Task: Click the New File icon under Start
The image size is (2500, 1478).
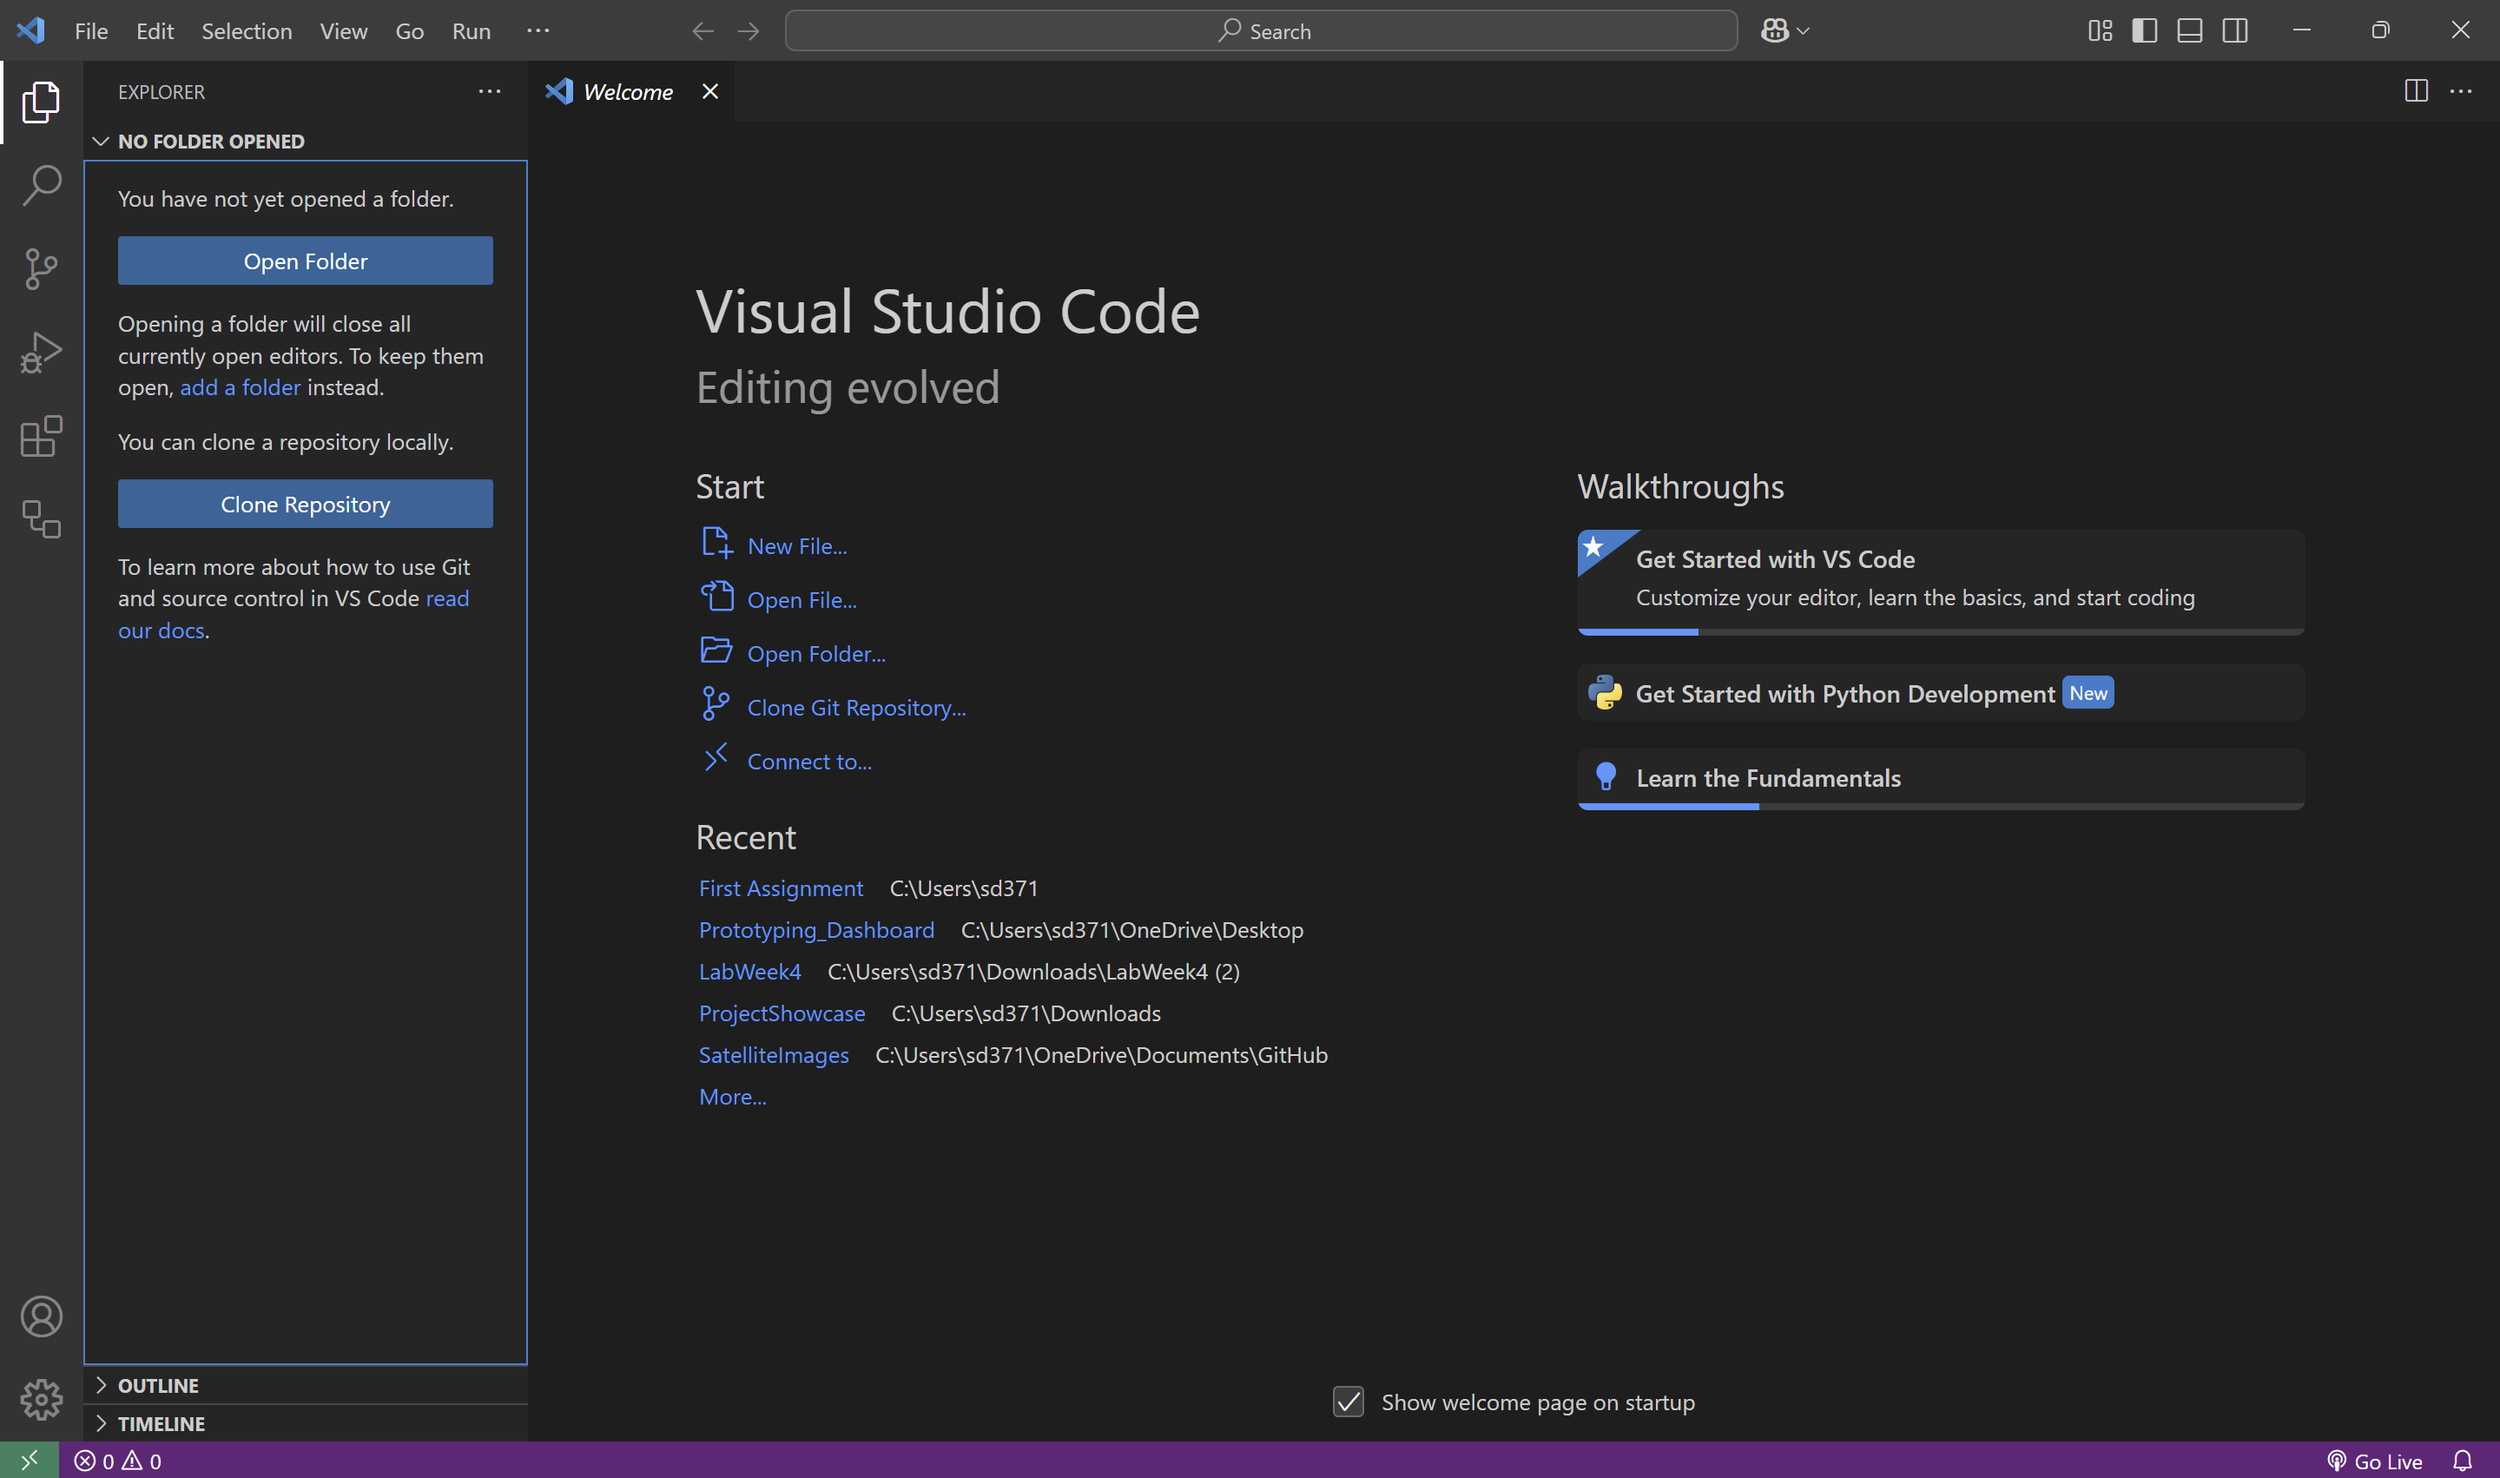Action: [716, 543]
